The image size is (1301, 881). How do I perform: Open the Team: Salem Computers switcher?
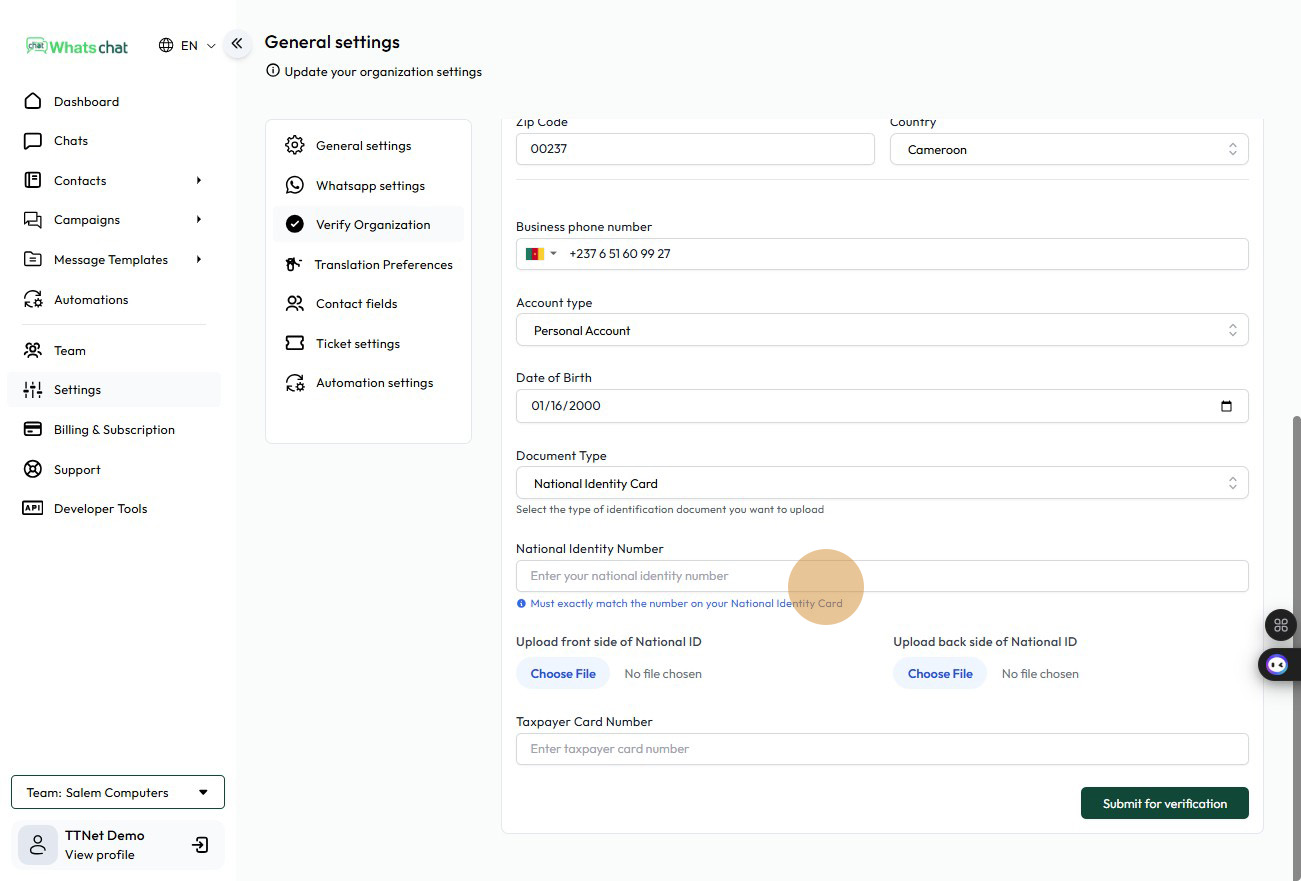point(118,793)
